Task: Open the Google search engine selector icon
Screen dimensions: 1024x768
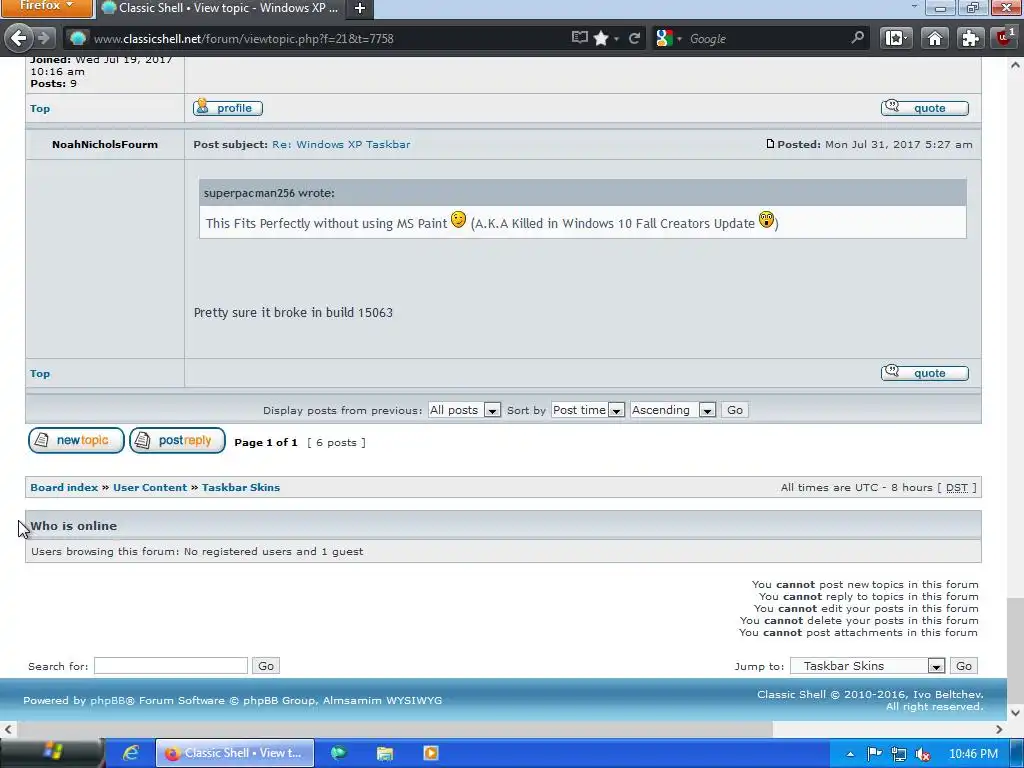Action: (x=664, y=38)
